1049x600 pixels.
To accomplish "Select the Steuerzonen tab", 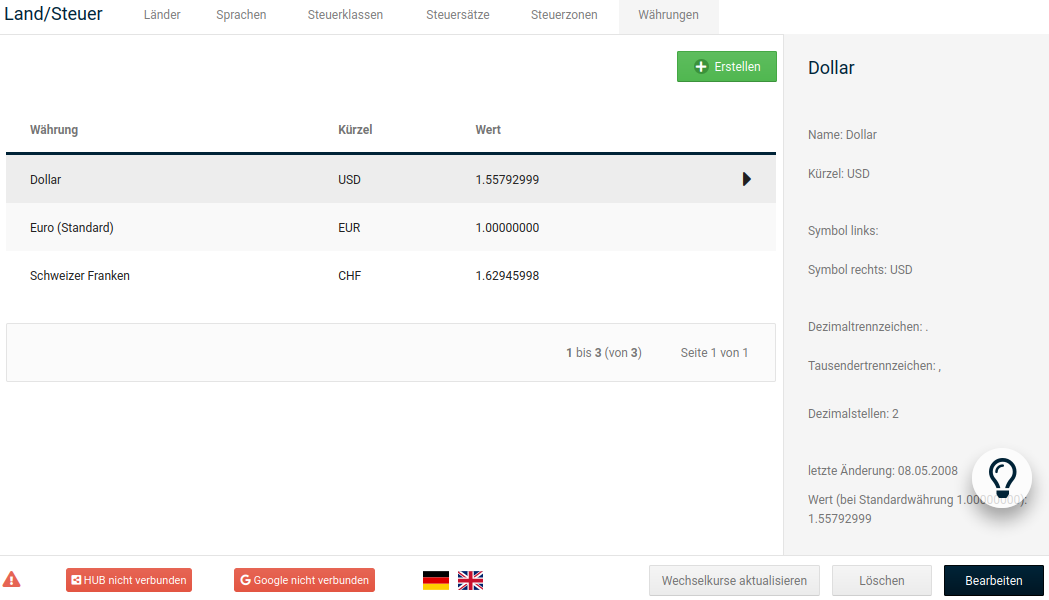I will click(x=564, y=15).
